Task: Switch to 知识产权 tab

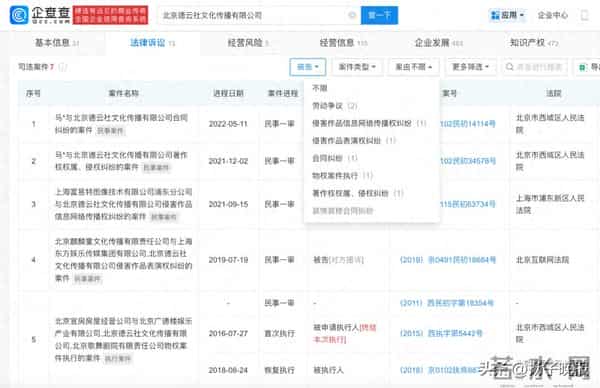Action: click(x=534, y=43)
